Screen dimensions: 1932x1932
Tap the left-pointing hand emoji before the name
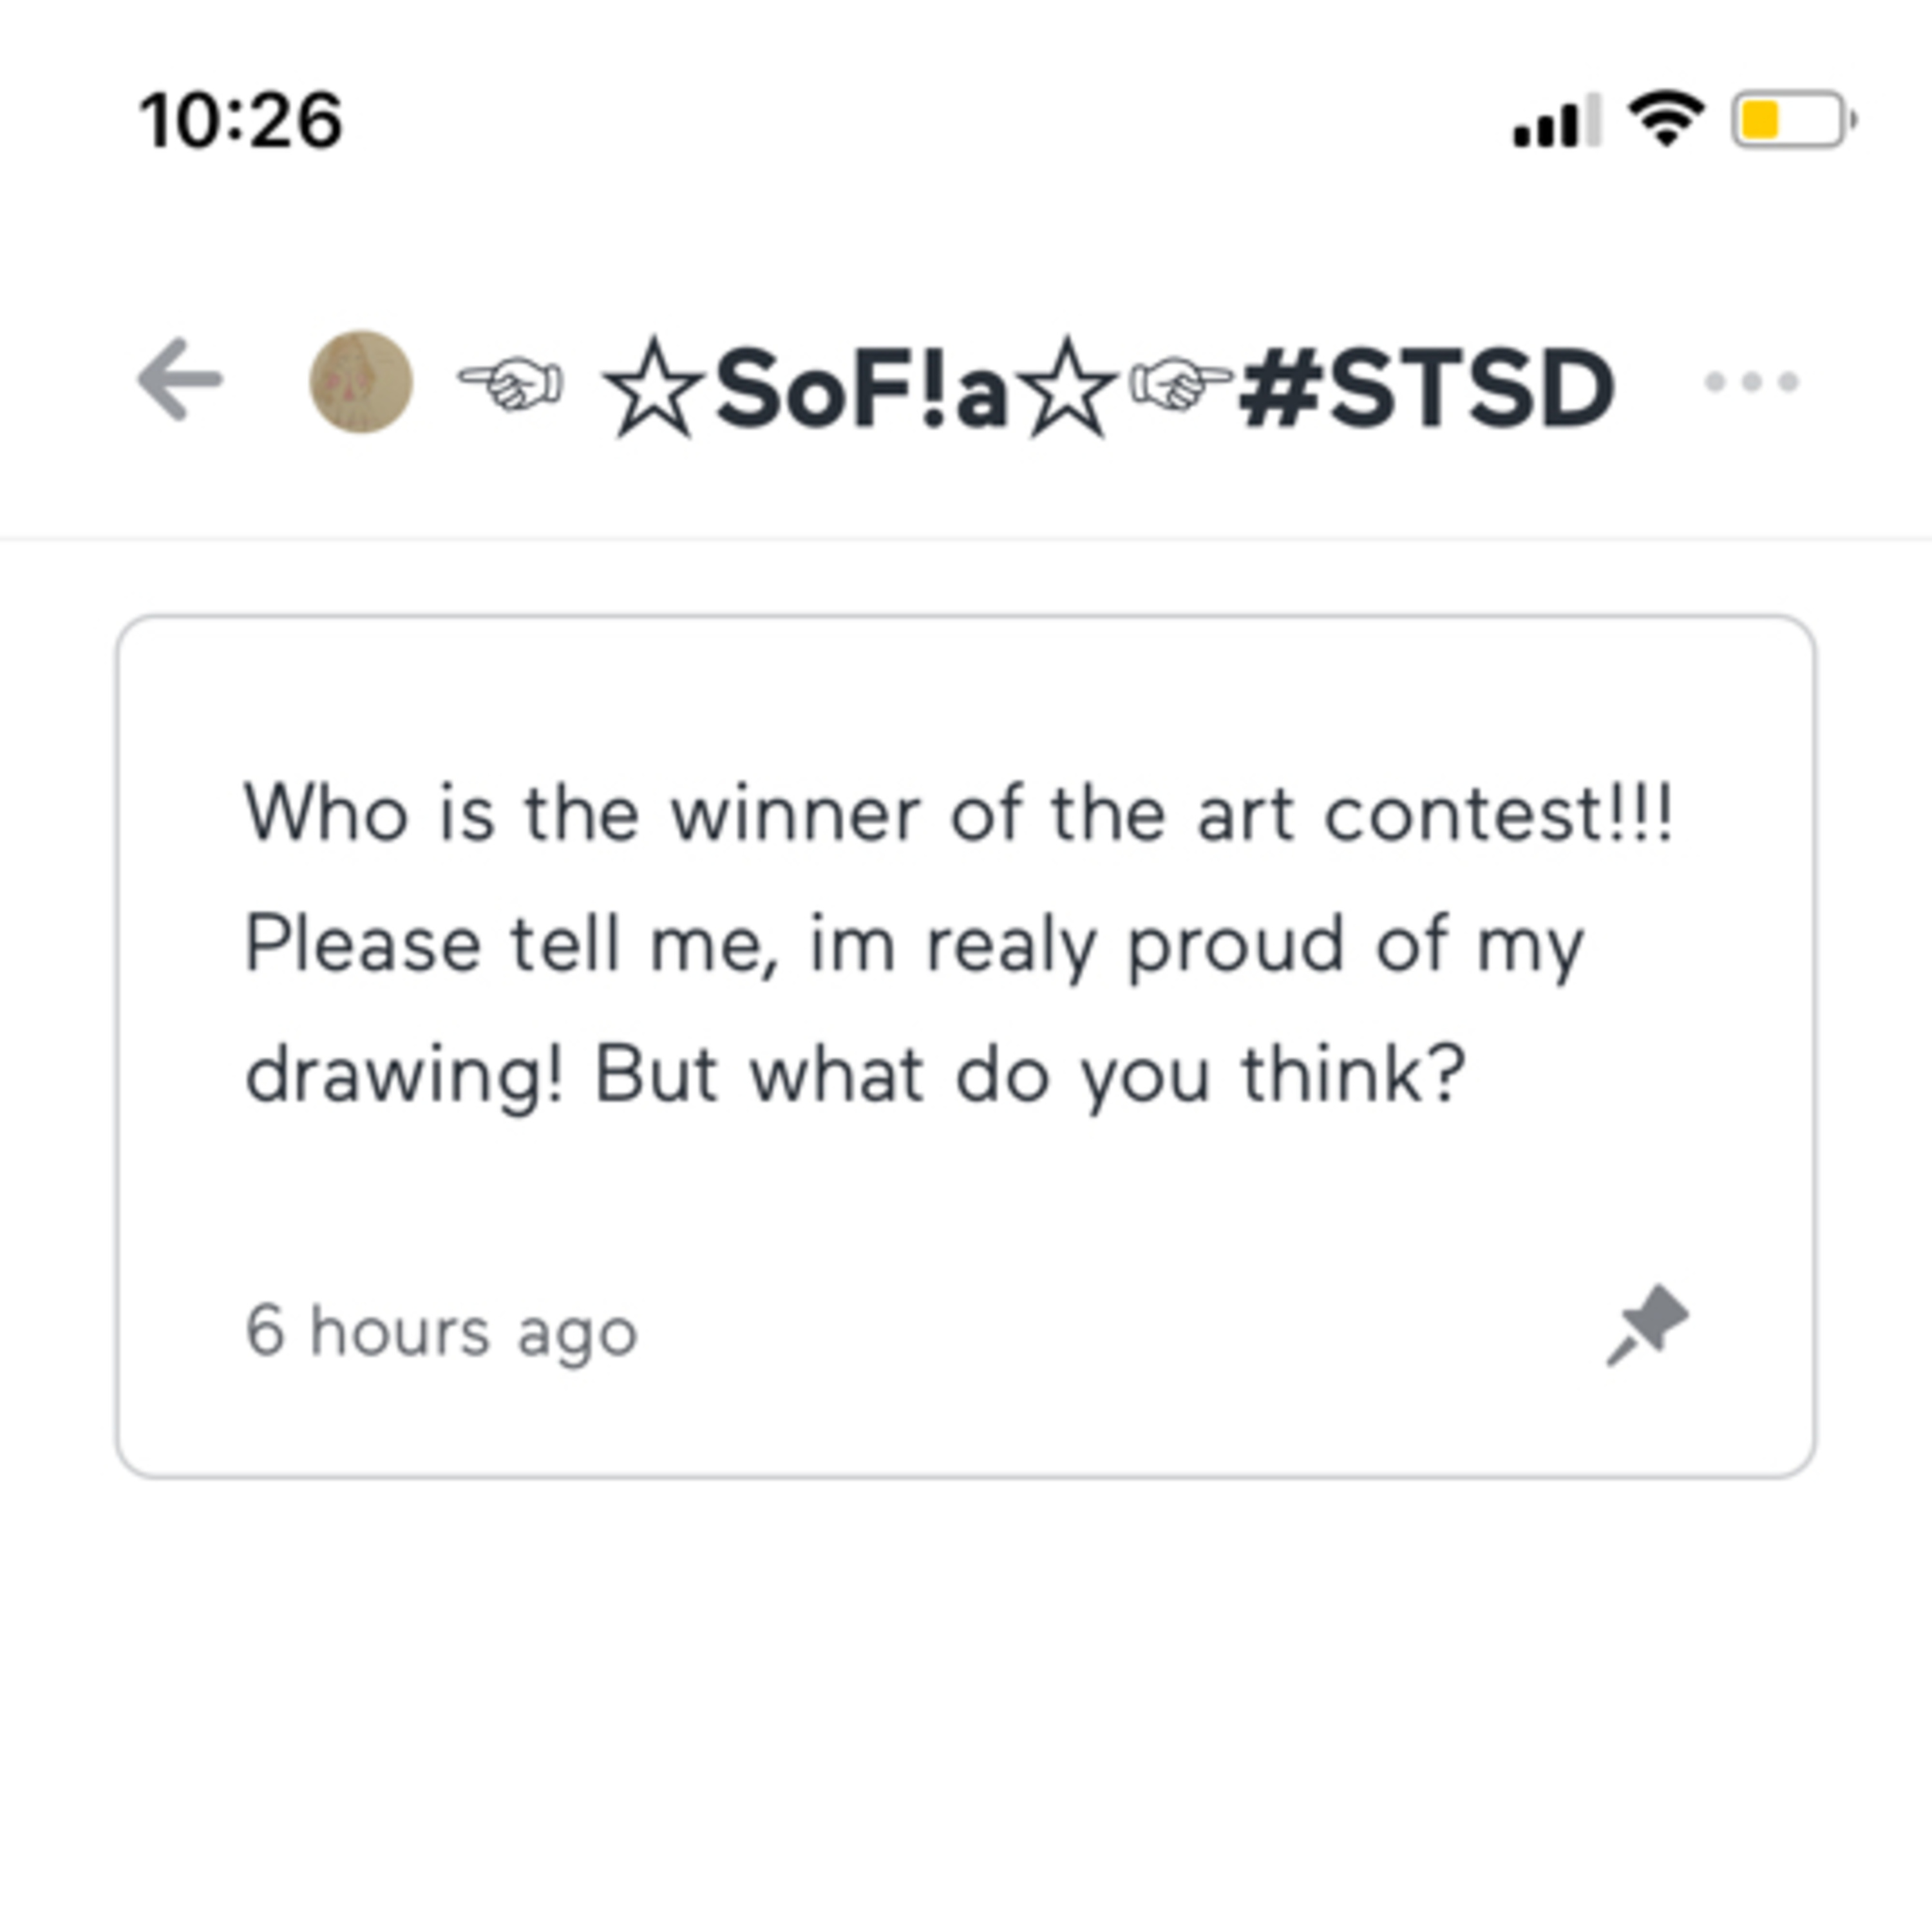pyautogui.click(x=511, y=385)
